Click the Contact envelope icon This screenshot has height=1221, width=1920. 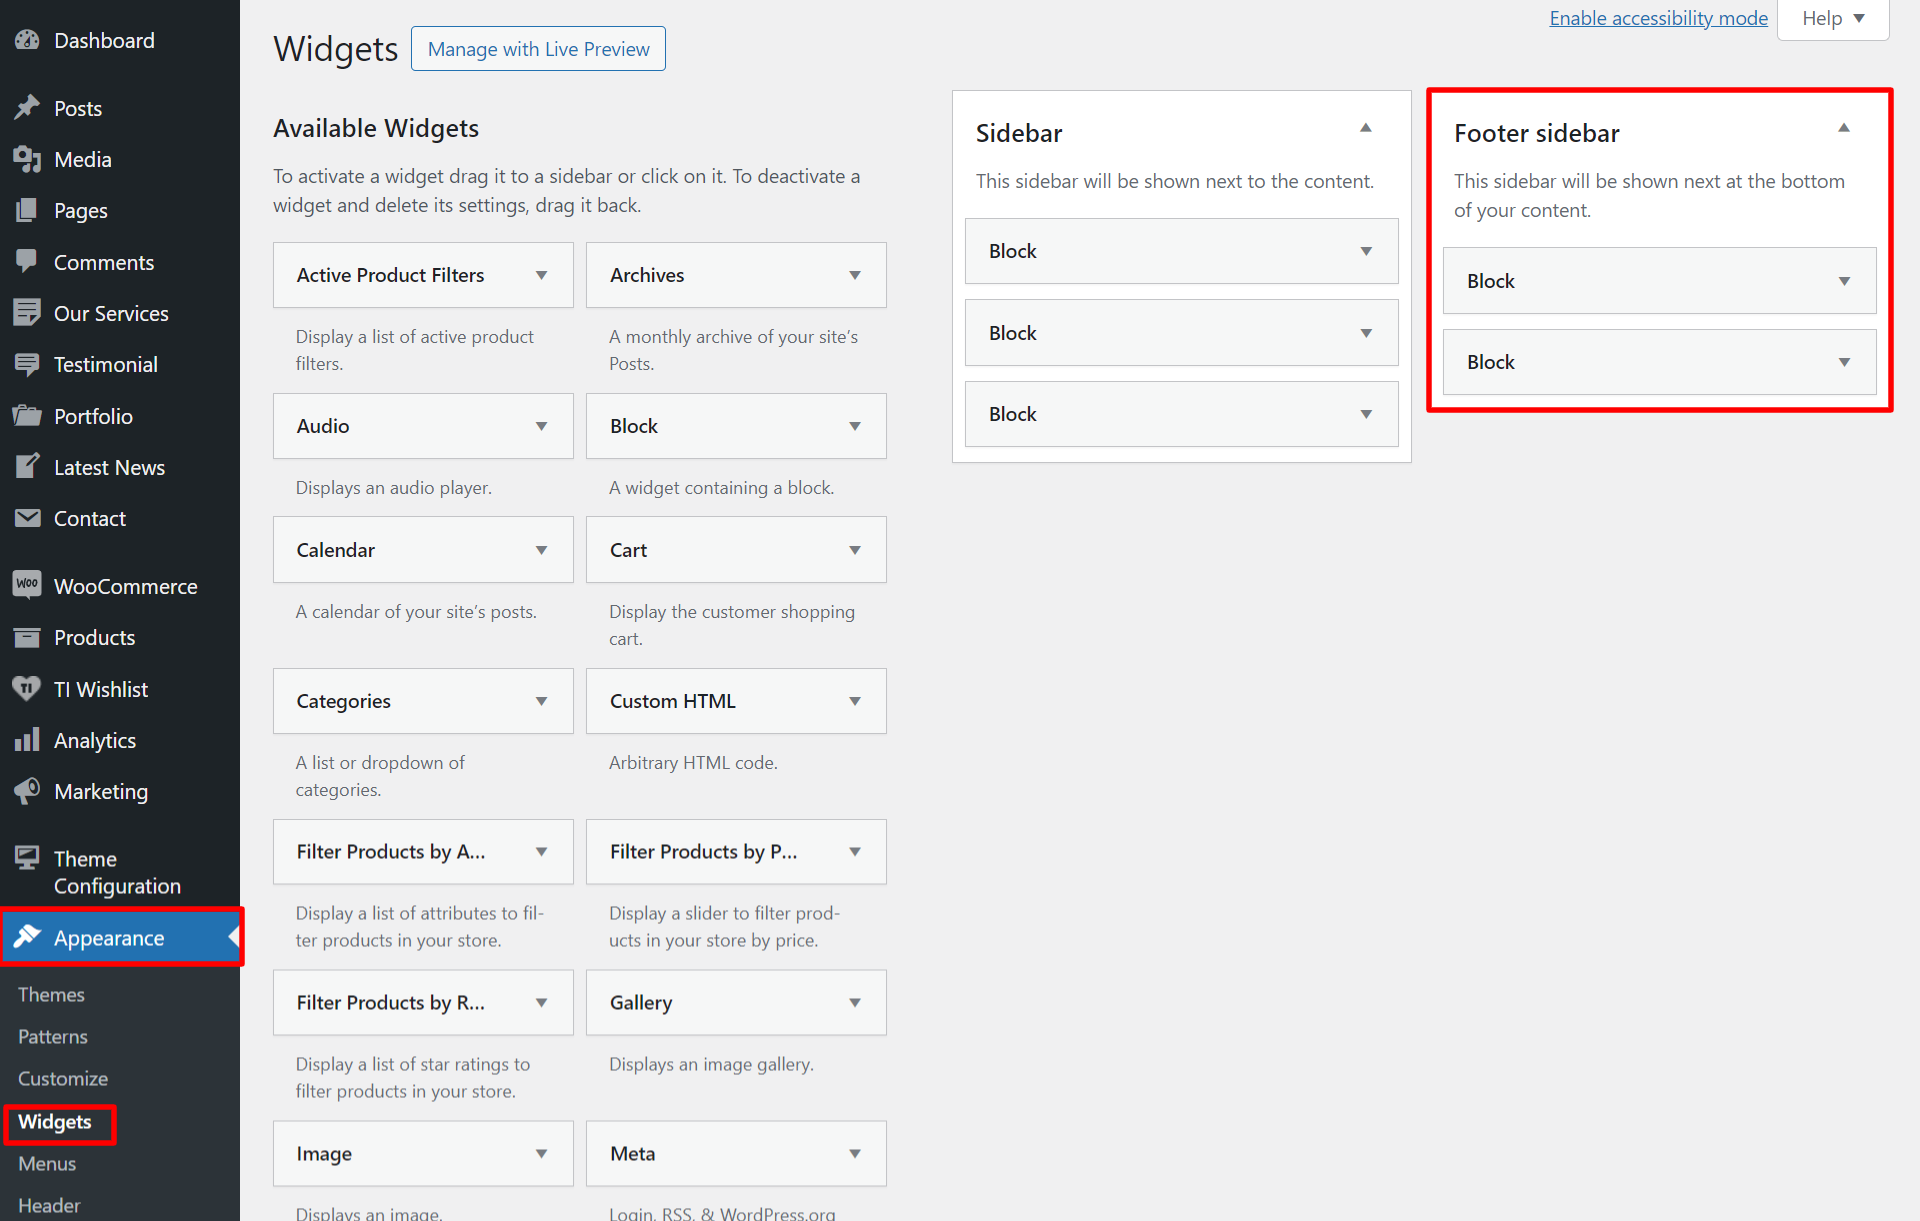point(27,518)
